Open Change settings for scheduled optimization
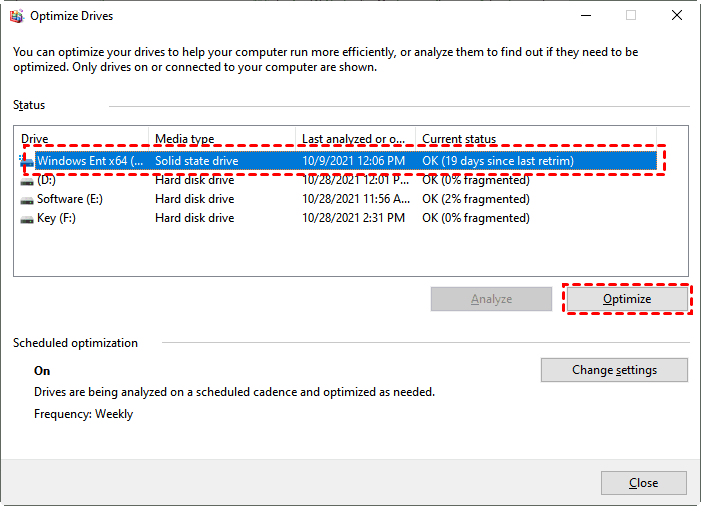Screen dimensions: 701x506 [x=614, y=370]
